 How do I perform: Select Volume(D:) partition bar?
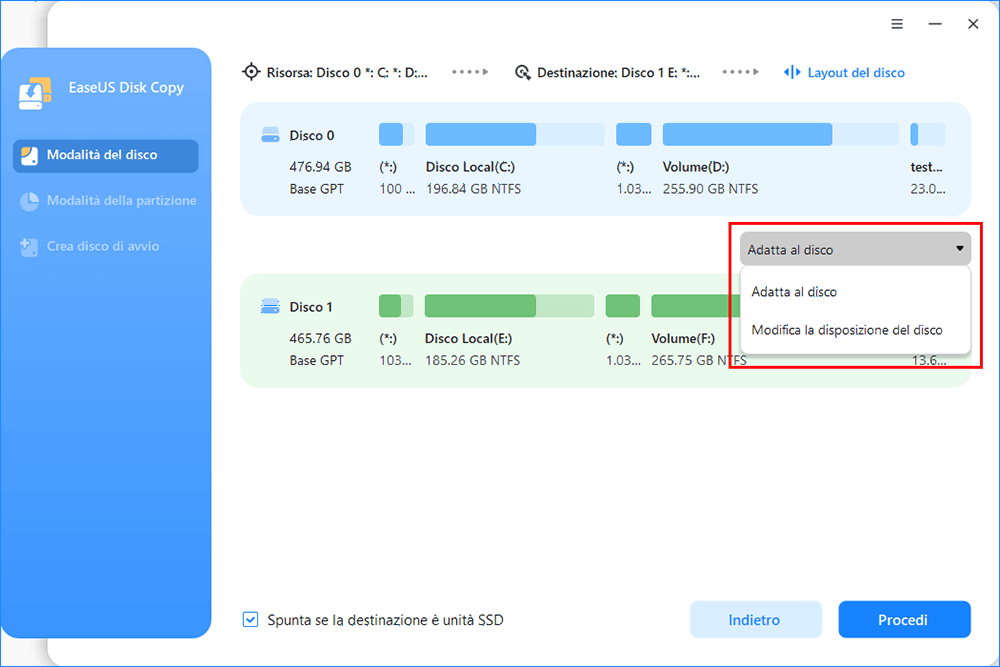(x=780, y=135)
